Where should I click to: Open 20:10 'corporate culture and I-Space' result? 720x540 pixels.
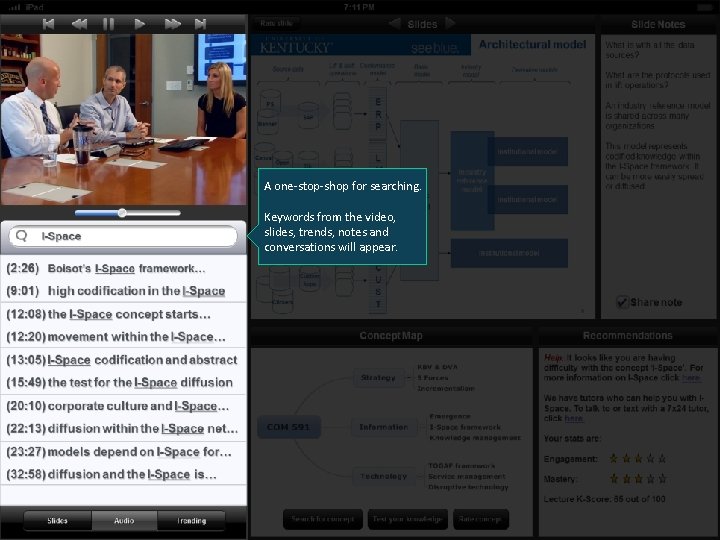point(123,406)
